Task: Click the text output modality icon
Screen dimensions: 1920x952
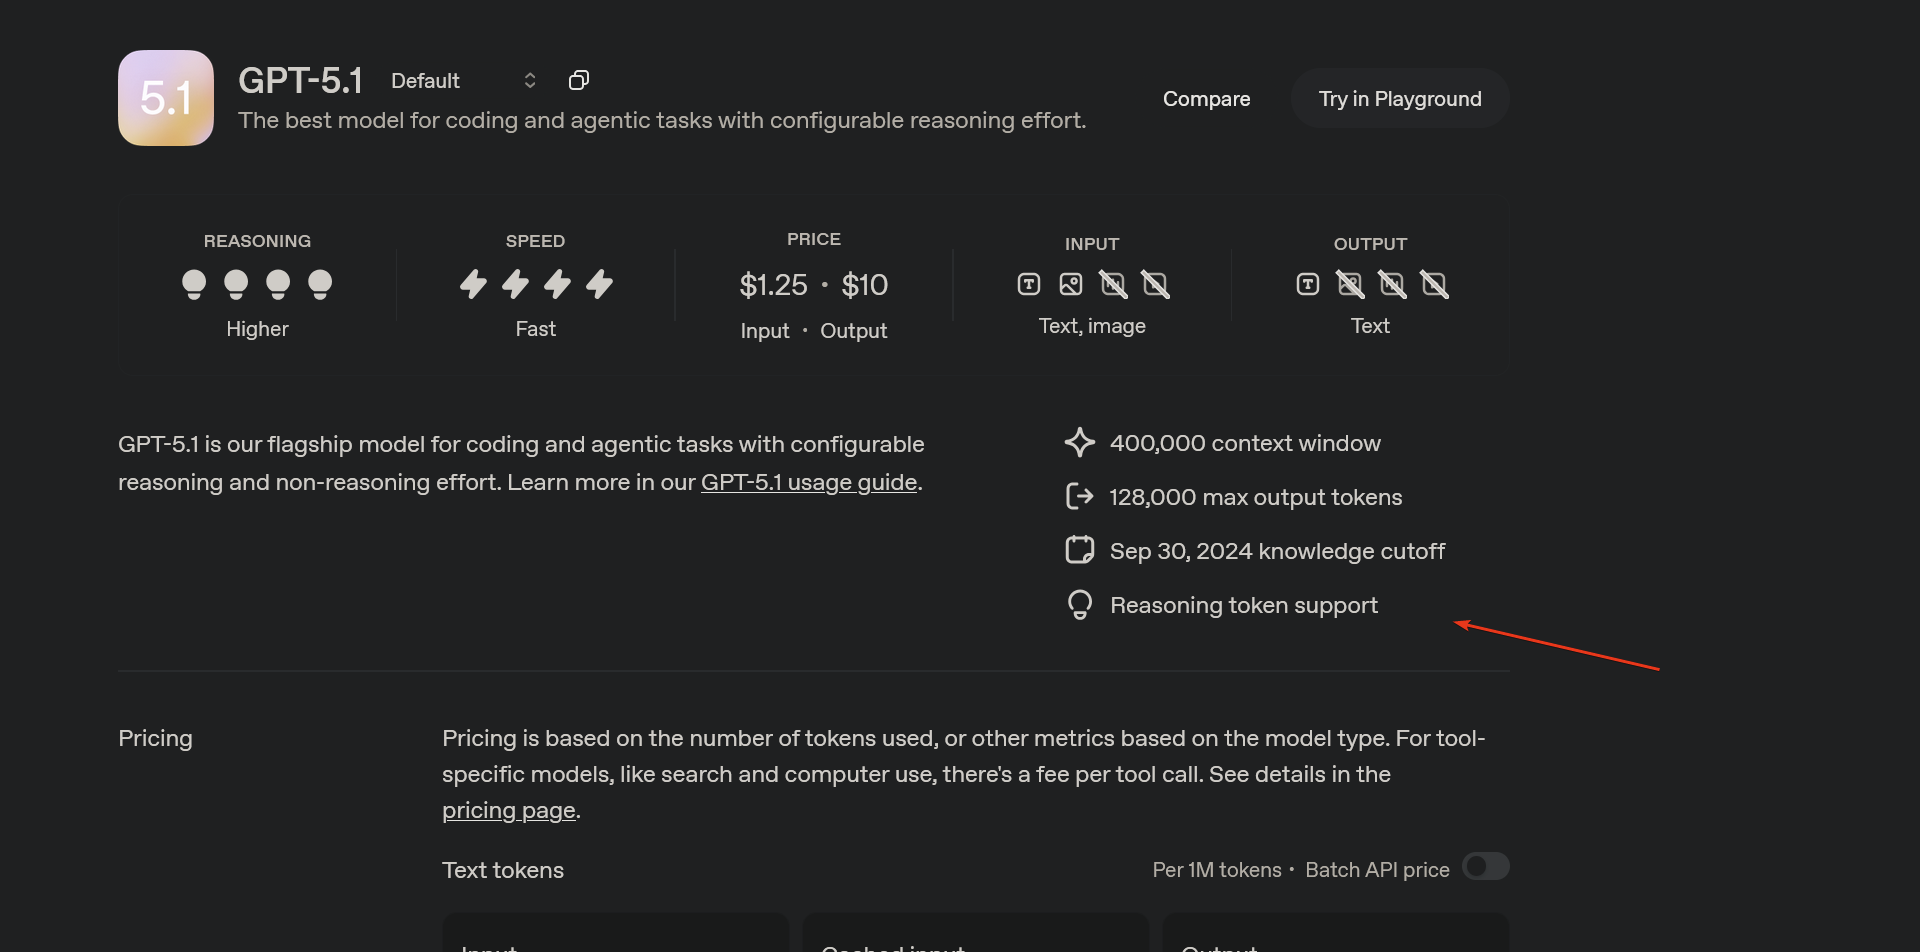Action: [1308, 284]
